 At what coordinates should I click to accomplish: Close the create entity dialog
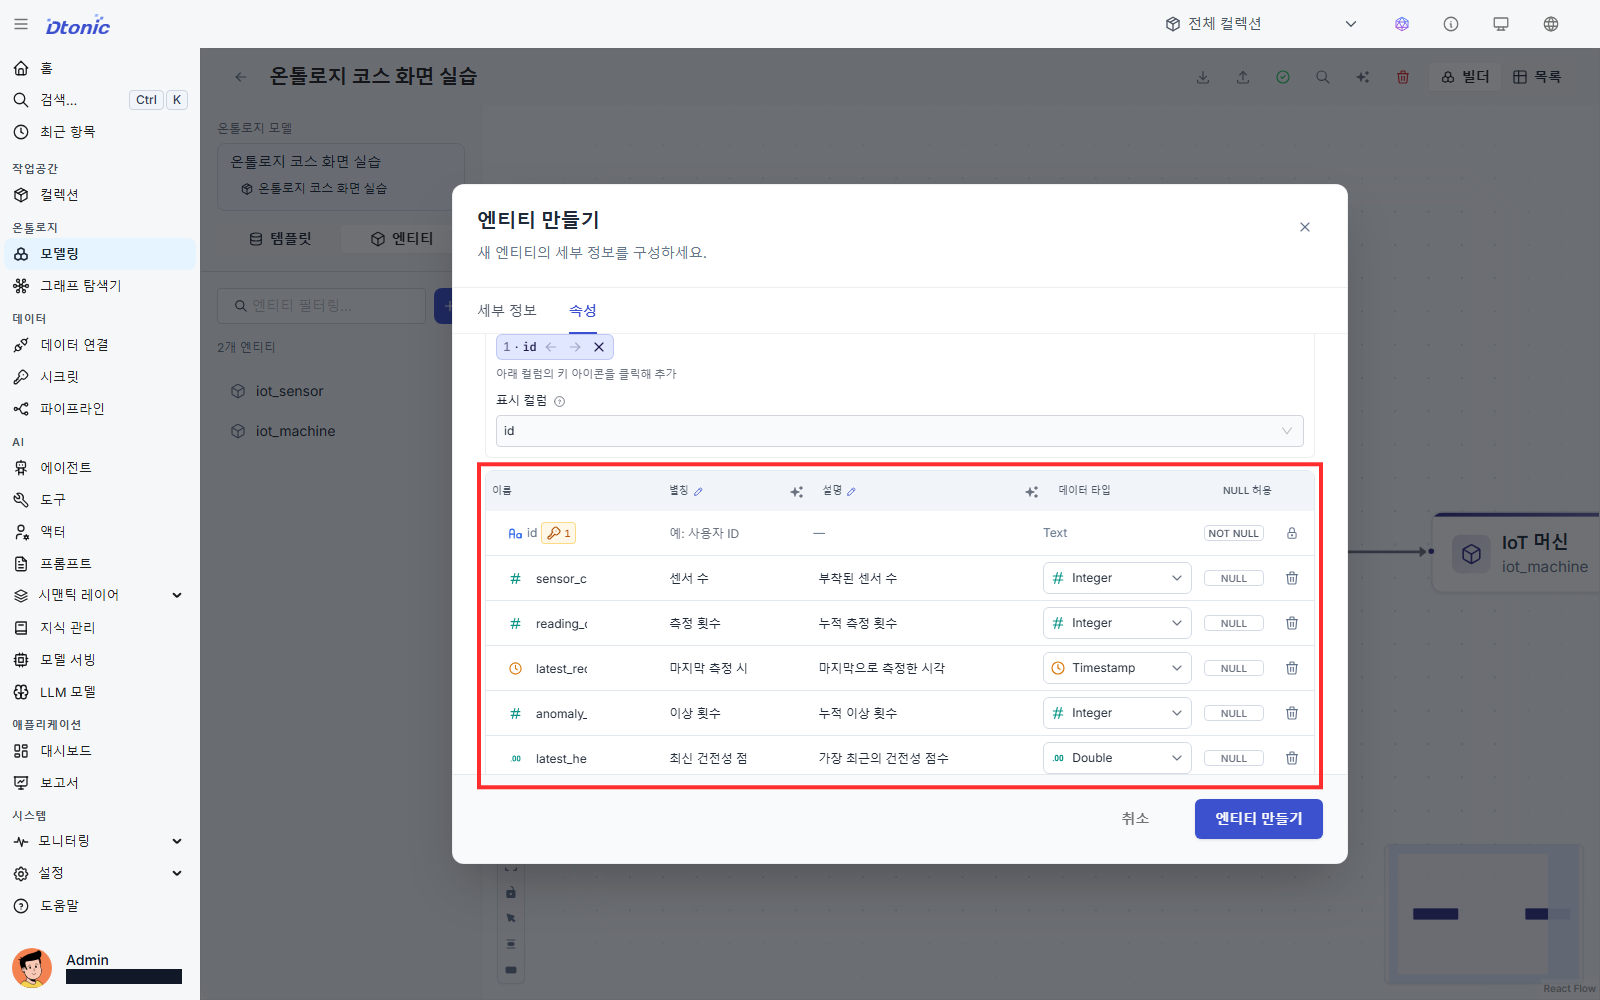1305,227
